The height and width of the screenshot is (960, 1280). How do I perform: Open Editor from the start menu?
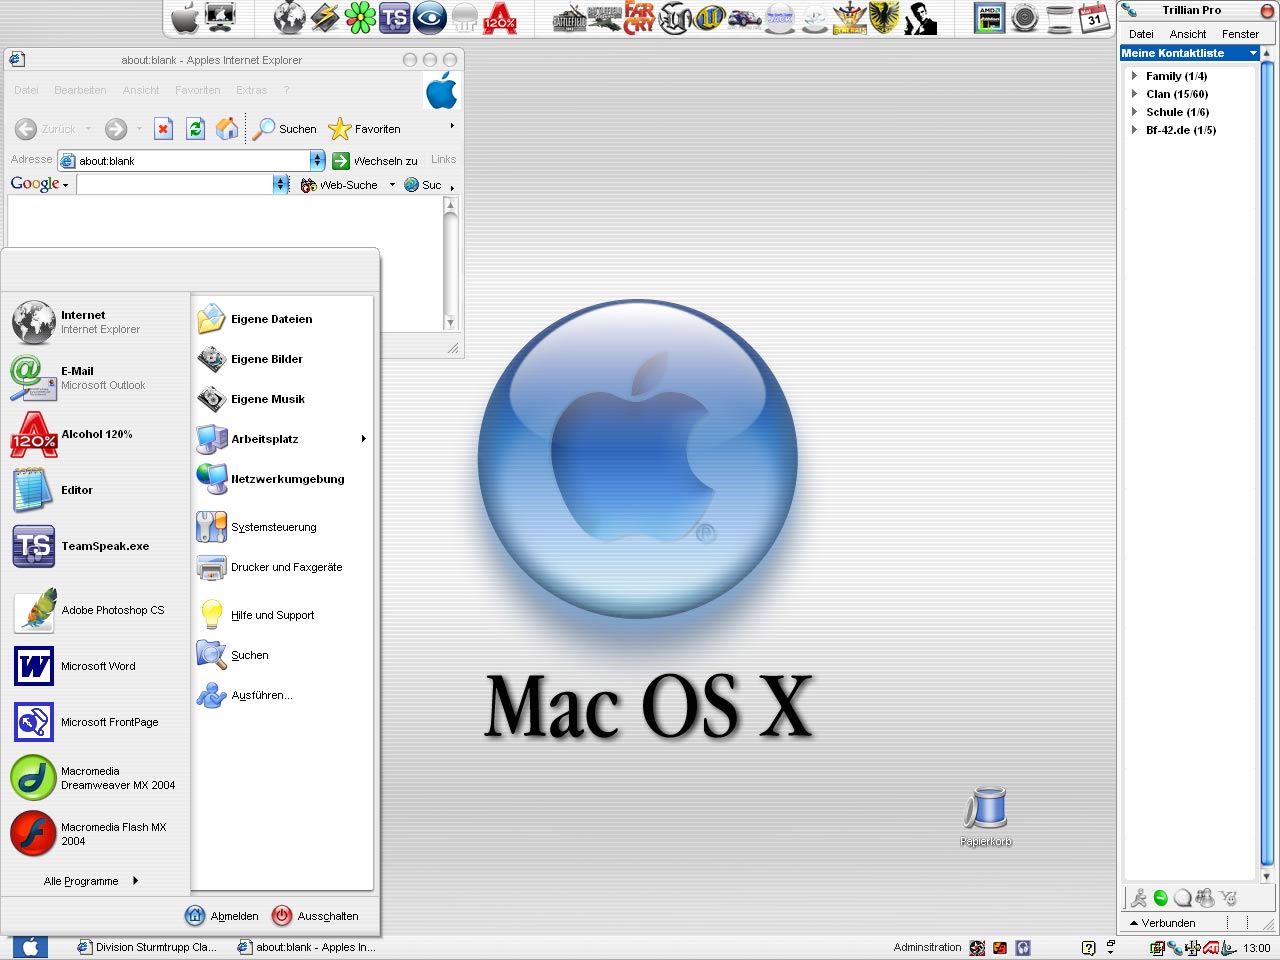point(95,490)
